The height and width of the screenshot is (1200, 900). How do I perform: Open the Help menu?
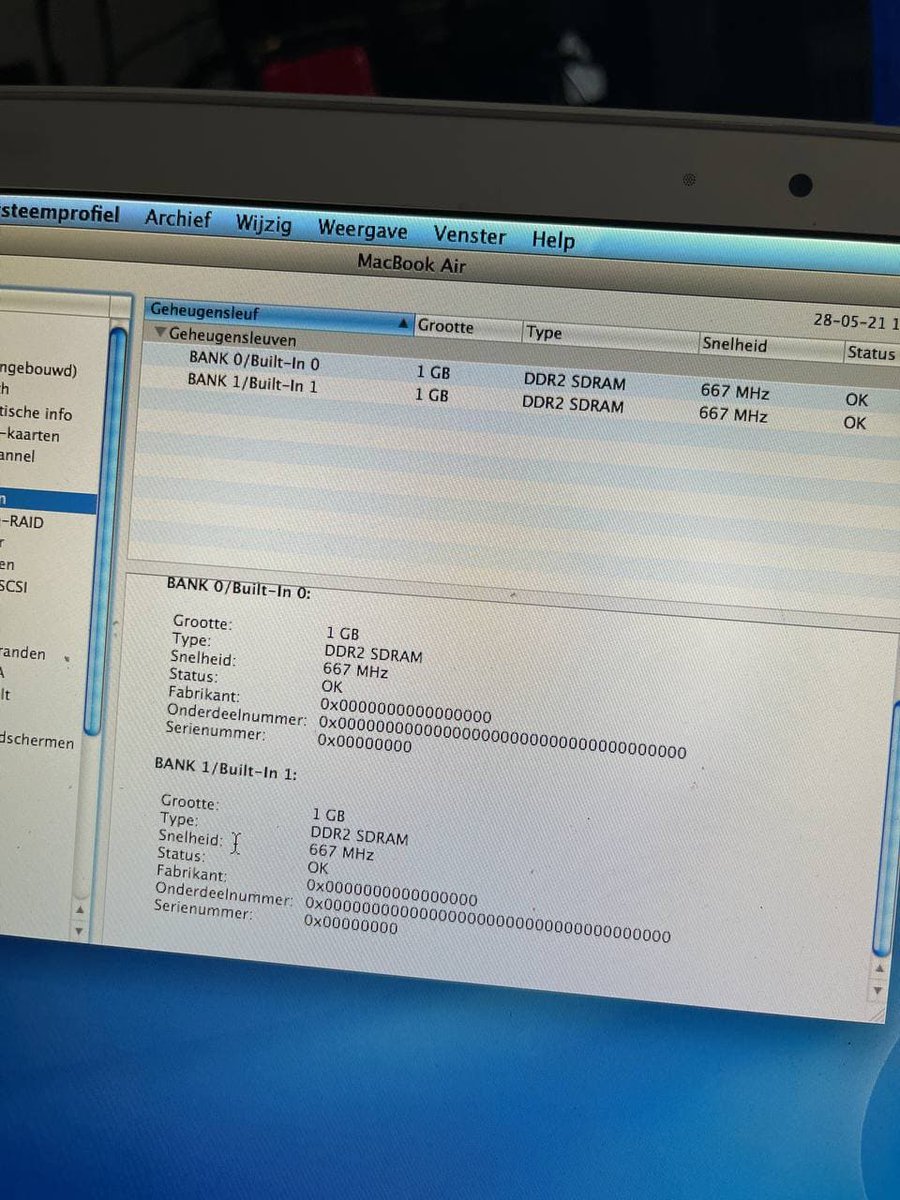pos(553,241)
